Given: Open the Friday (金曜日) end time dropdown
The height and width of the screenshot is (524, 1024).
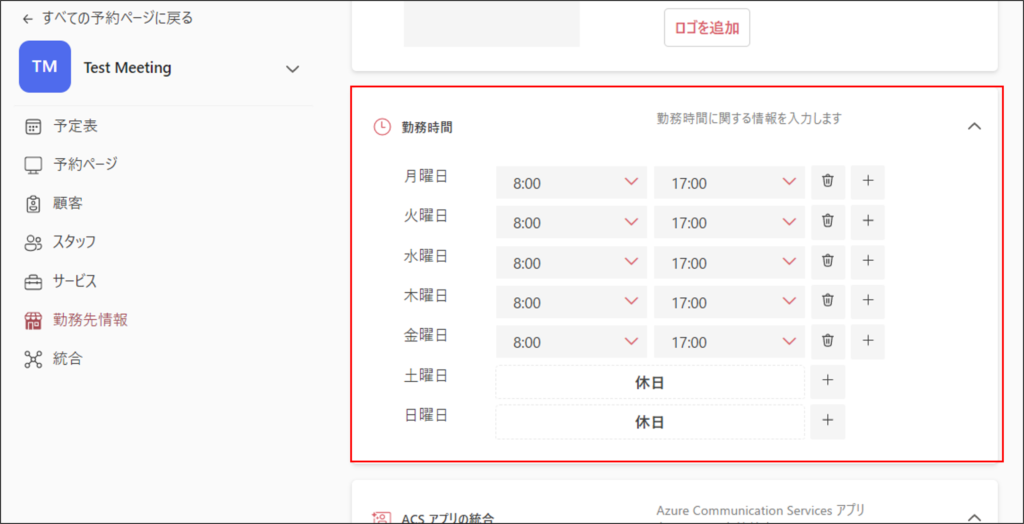Looking at the screenshot, I should [729, 342].
